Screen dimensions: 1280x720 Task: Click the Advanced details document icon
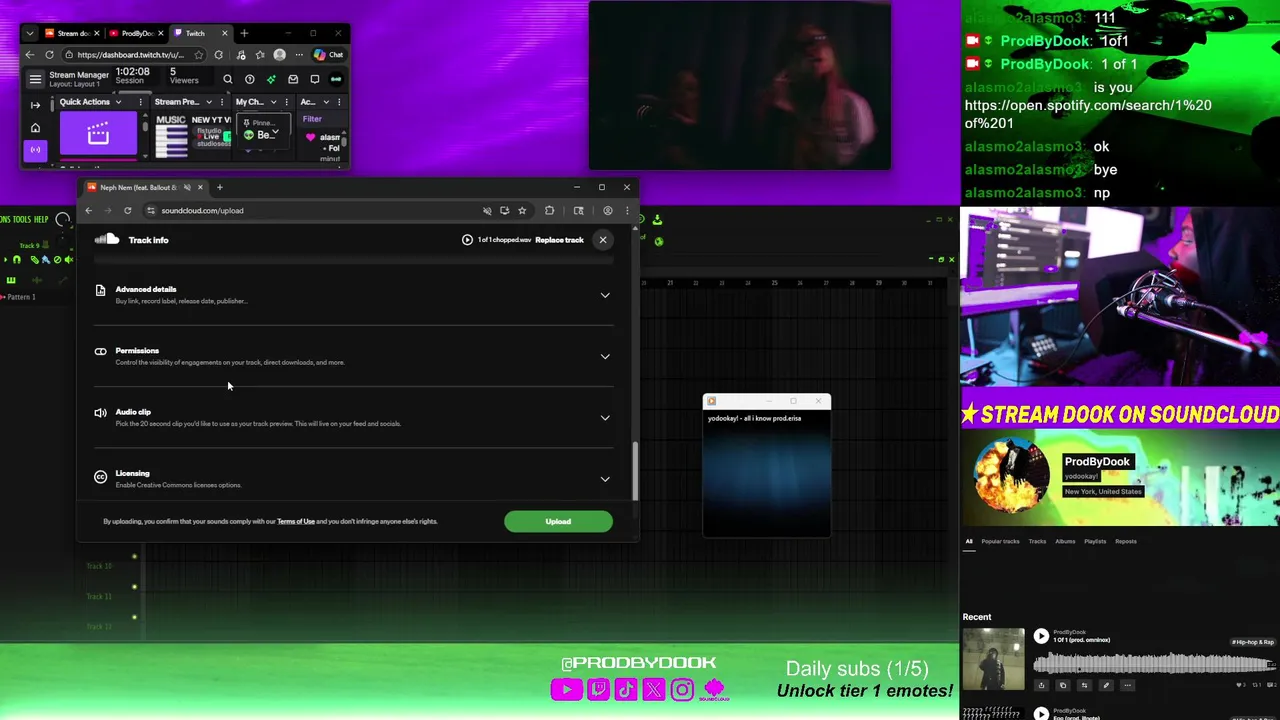click(100, 290)
